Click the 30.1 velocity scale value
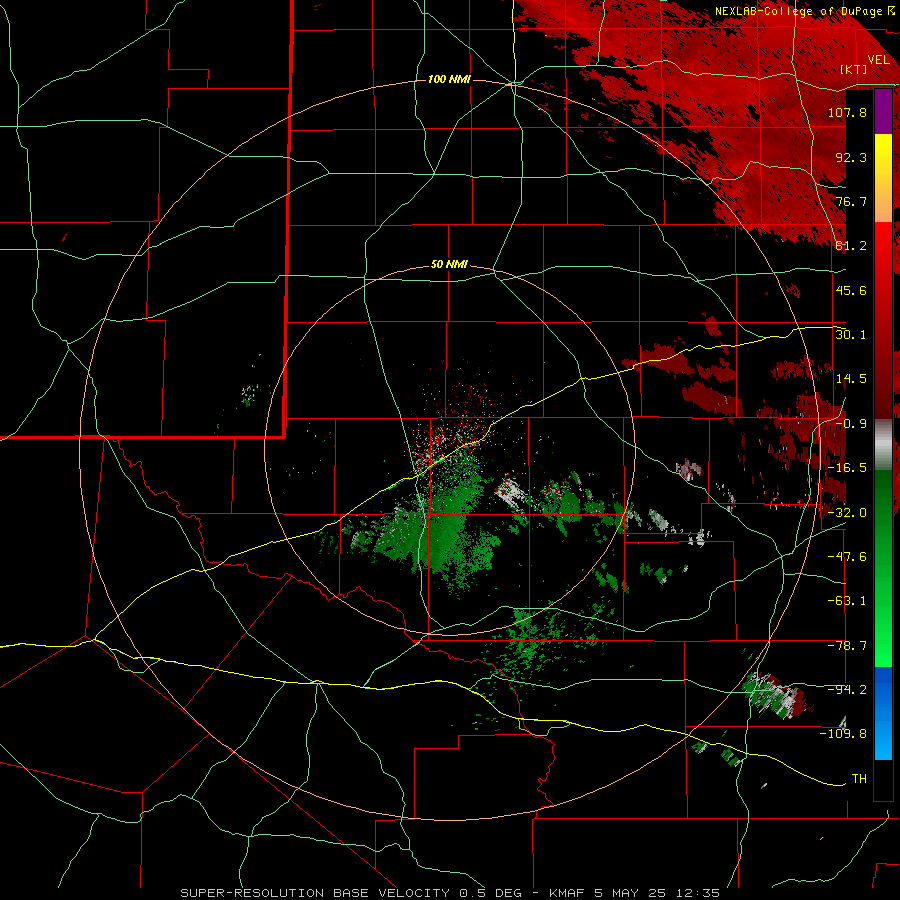Image resolution: width=900 pixels, height=900 pixels. tap(851, 335)
